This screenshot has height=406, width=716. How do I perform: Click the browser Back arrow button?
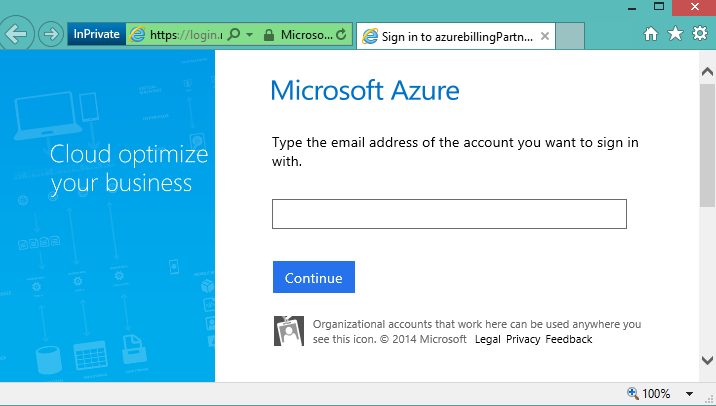tap(15, 34)
